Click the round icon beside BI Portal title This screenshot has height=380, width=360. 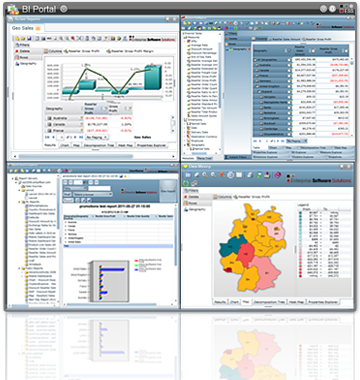click(64, 9)
